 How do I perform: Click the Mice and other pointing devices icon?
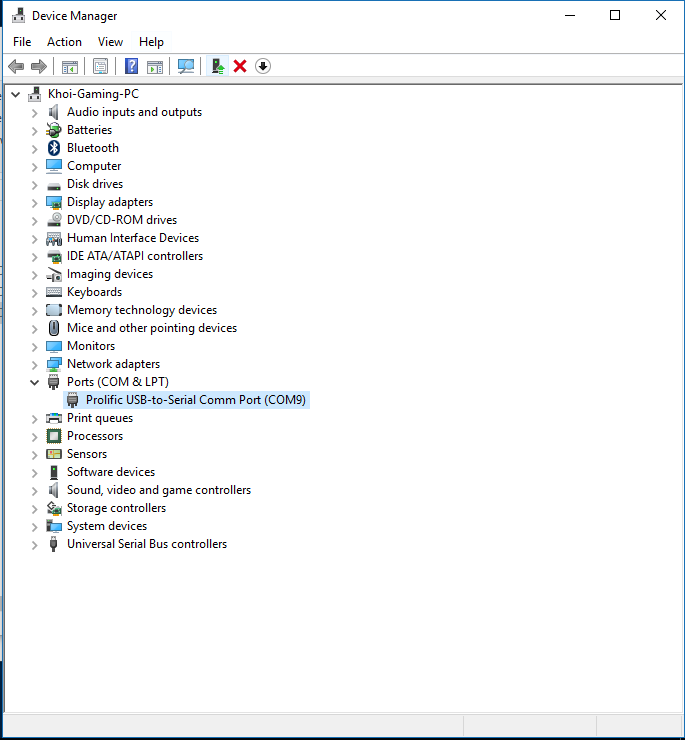pyautogui.click(x=54, y=328)
